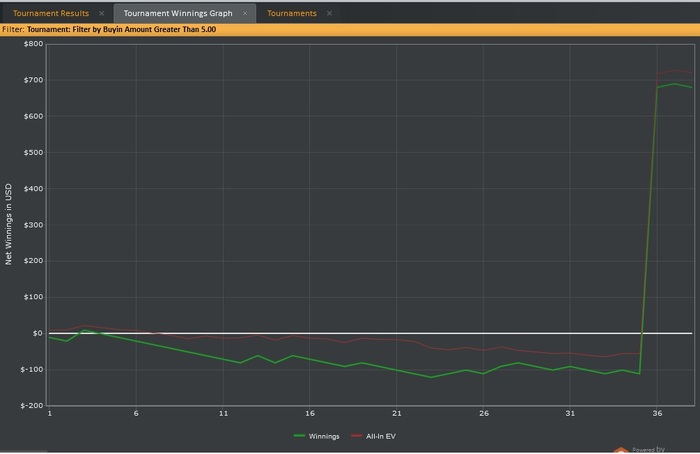Click the green Winnings legend color marker
The image size is (700, 454).
click(301, 436)
